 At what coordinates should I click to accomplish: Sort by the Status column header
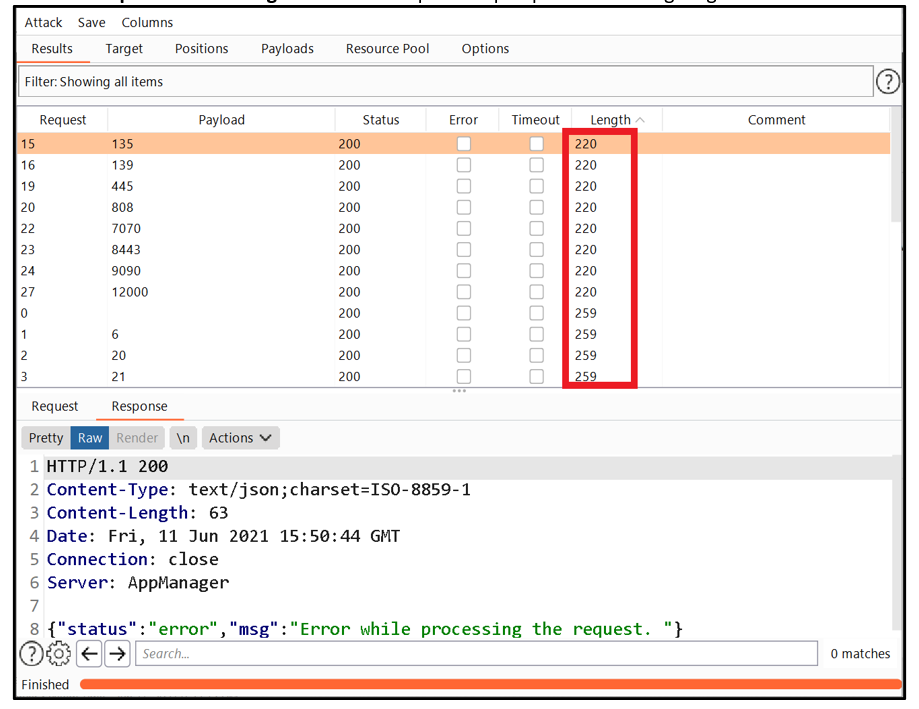coord(381,120)
